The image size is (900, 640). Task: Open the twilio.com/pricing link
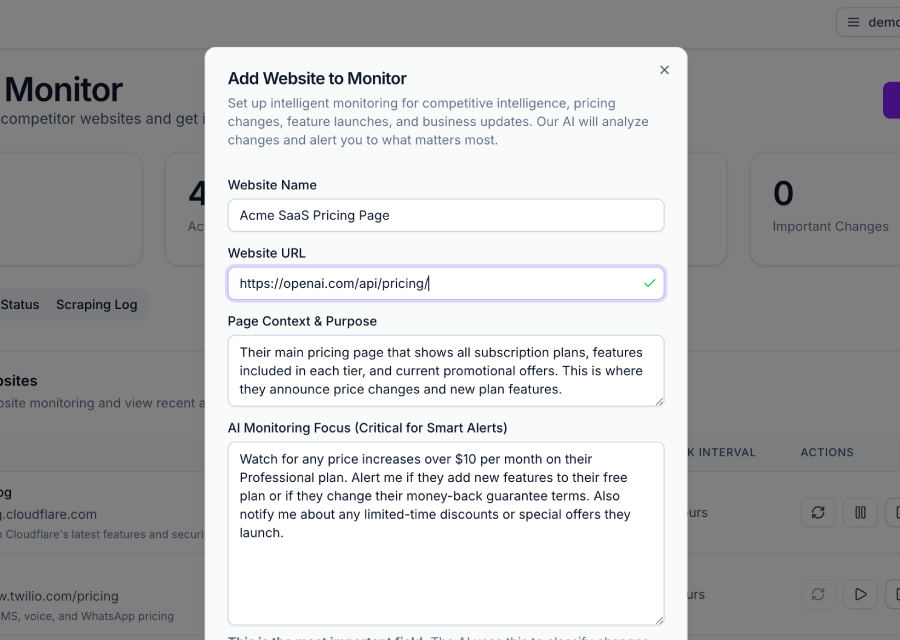tap(60, 596)
